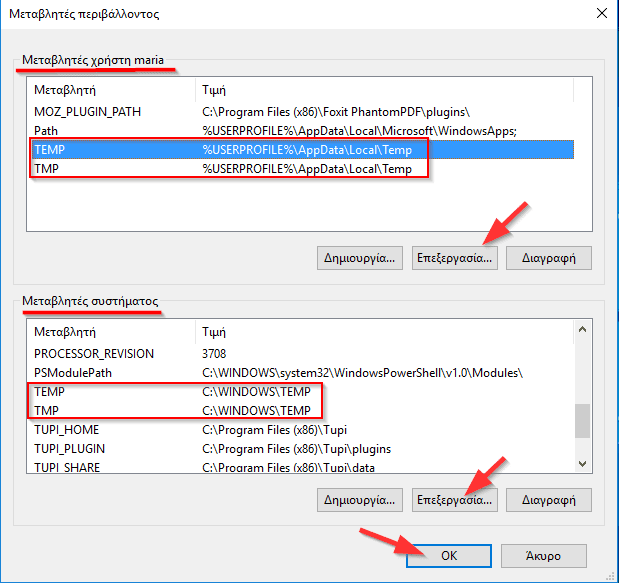Click scroll up arrow in system variables list
Viewport: 619px width, 583px height.
click(582, 329)
